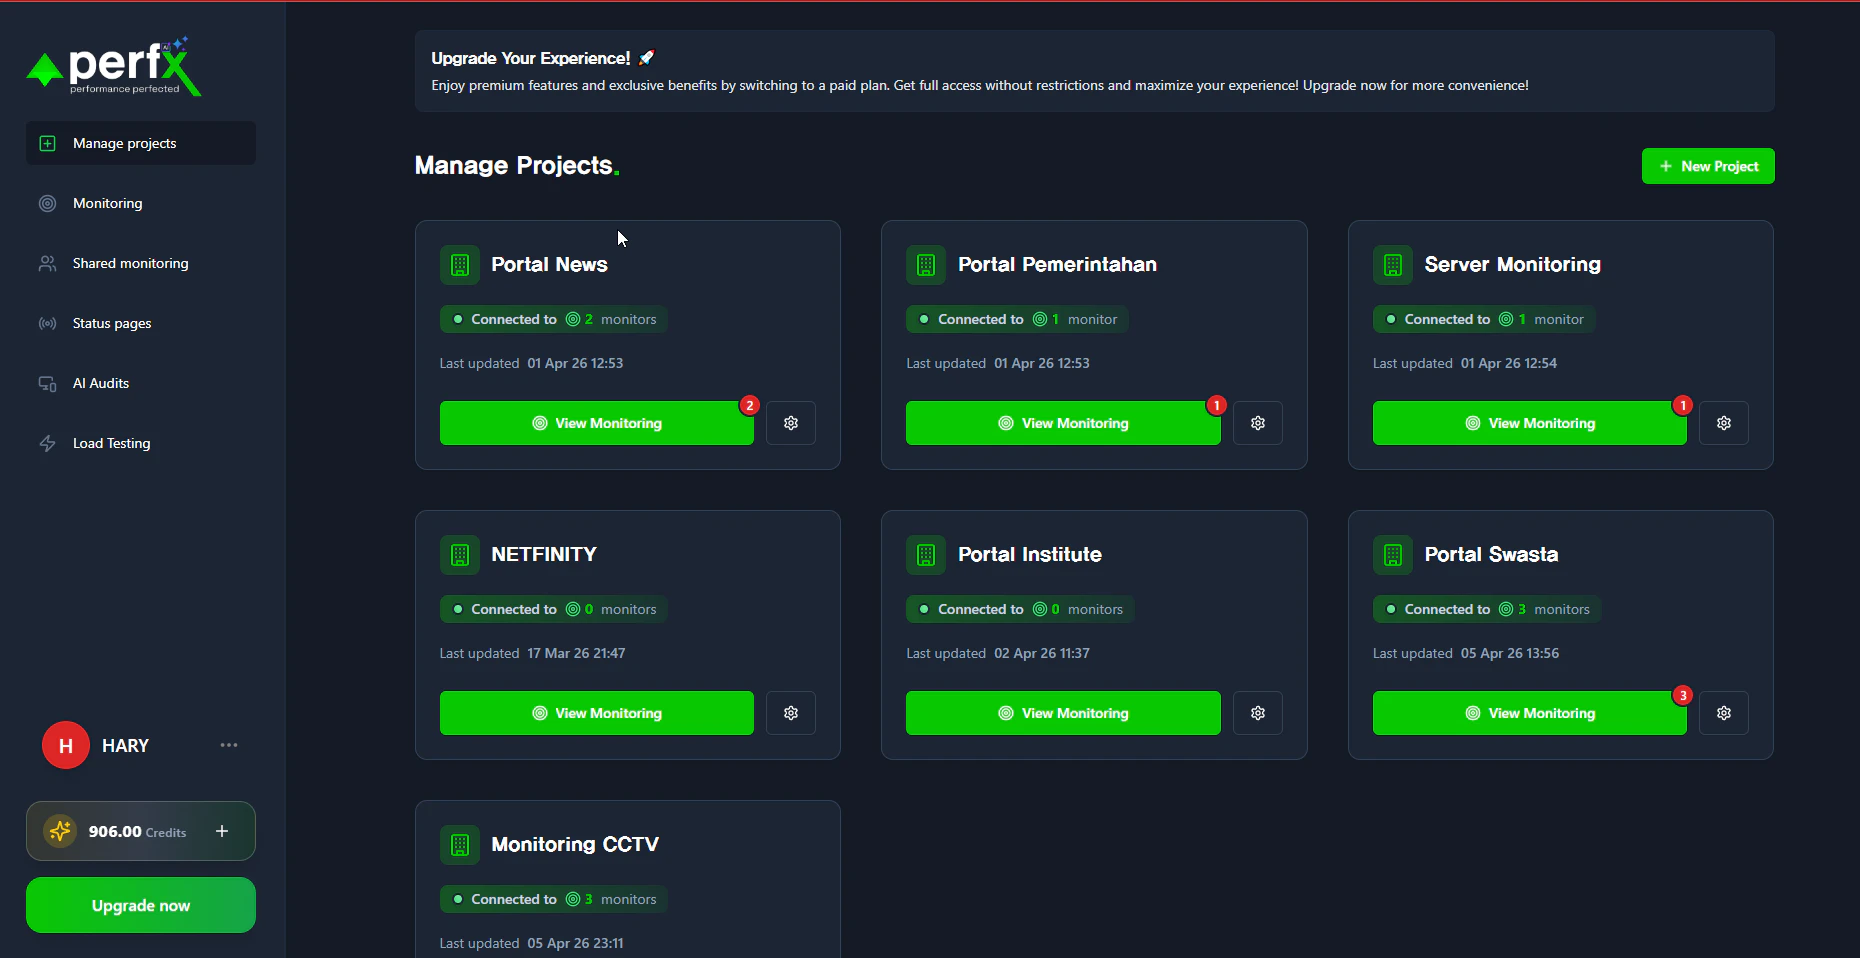
Task: Click red badge on Portal Pemerintahan
Action: point(1216,405)
